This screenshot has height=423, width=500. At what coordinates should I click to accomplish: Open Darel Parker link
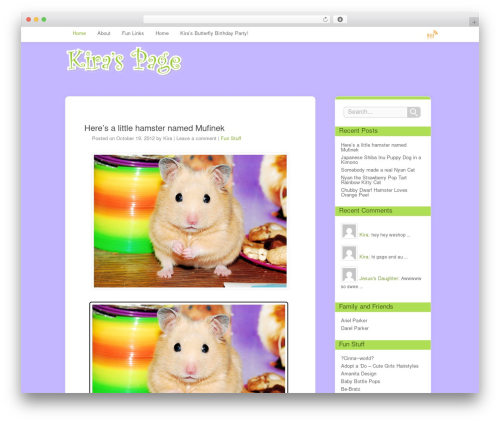(x=355, y=328)
